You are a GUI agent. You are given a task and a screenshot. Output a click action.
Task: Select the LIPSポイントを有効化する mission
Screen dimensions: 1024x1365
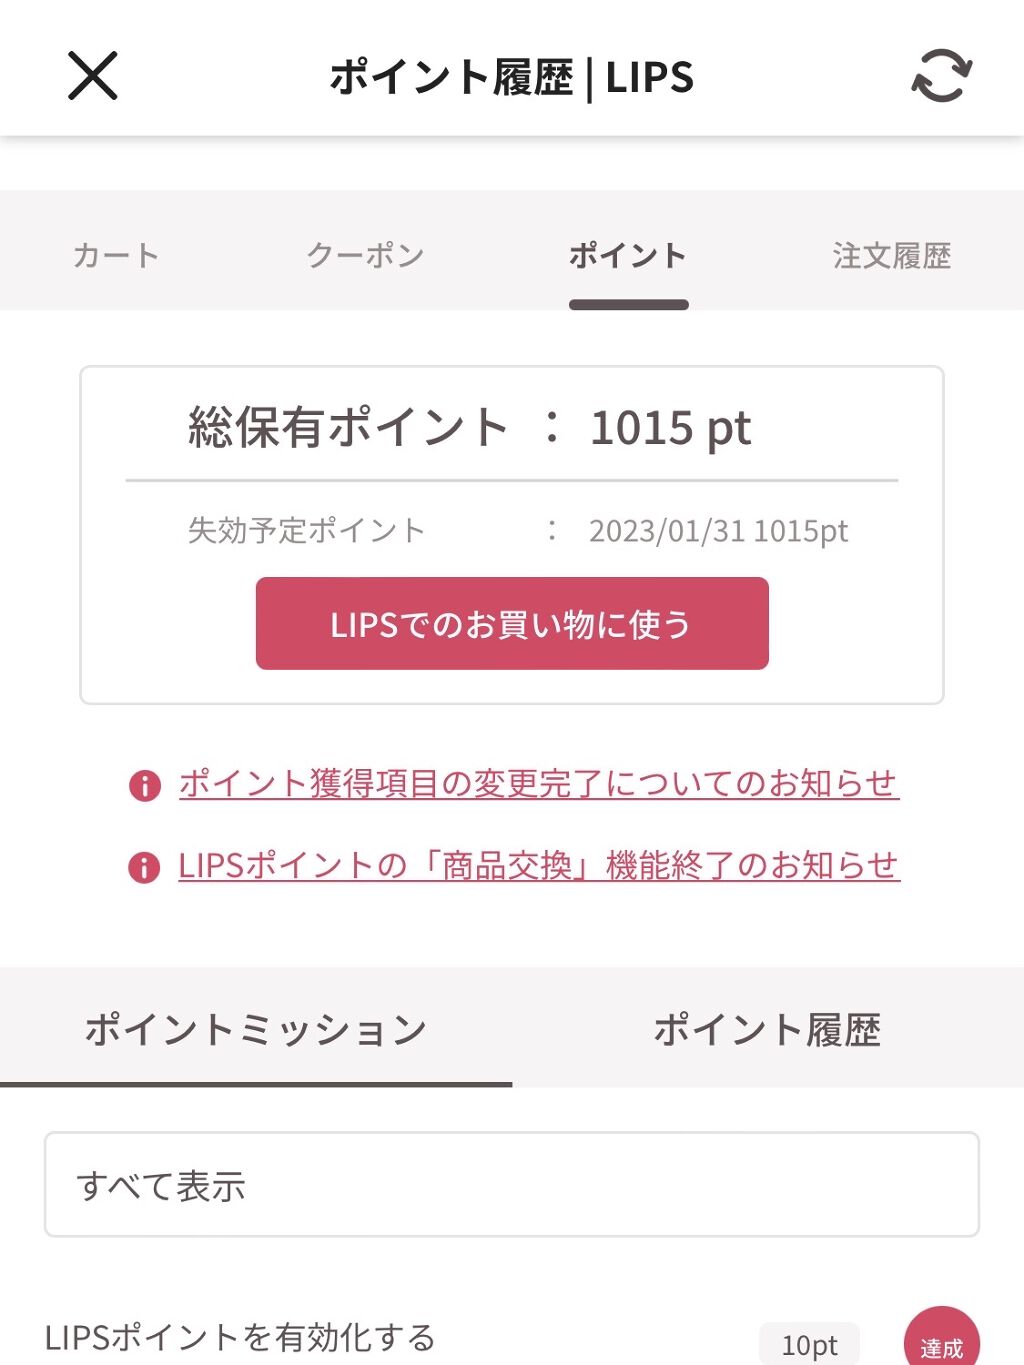(x=240, y=1337)
